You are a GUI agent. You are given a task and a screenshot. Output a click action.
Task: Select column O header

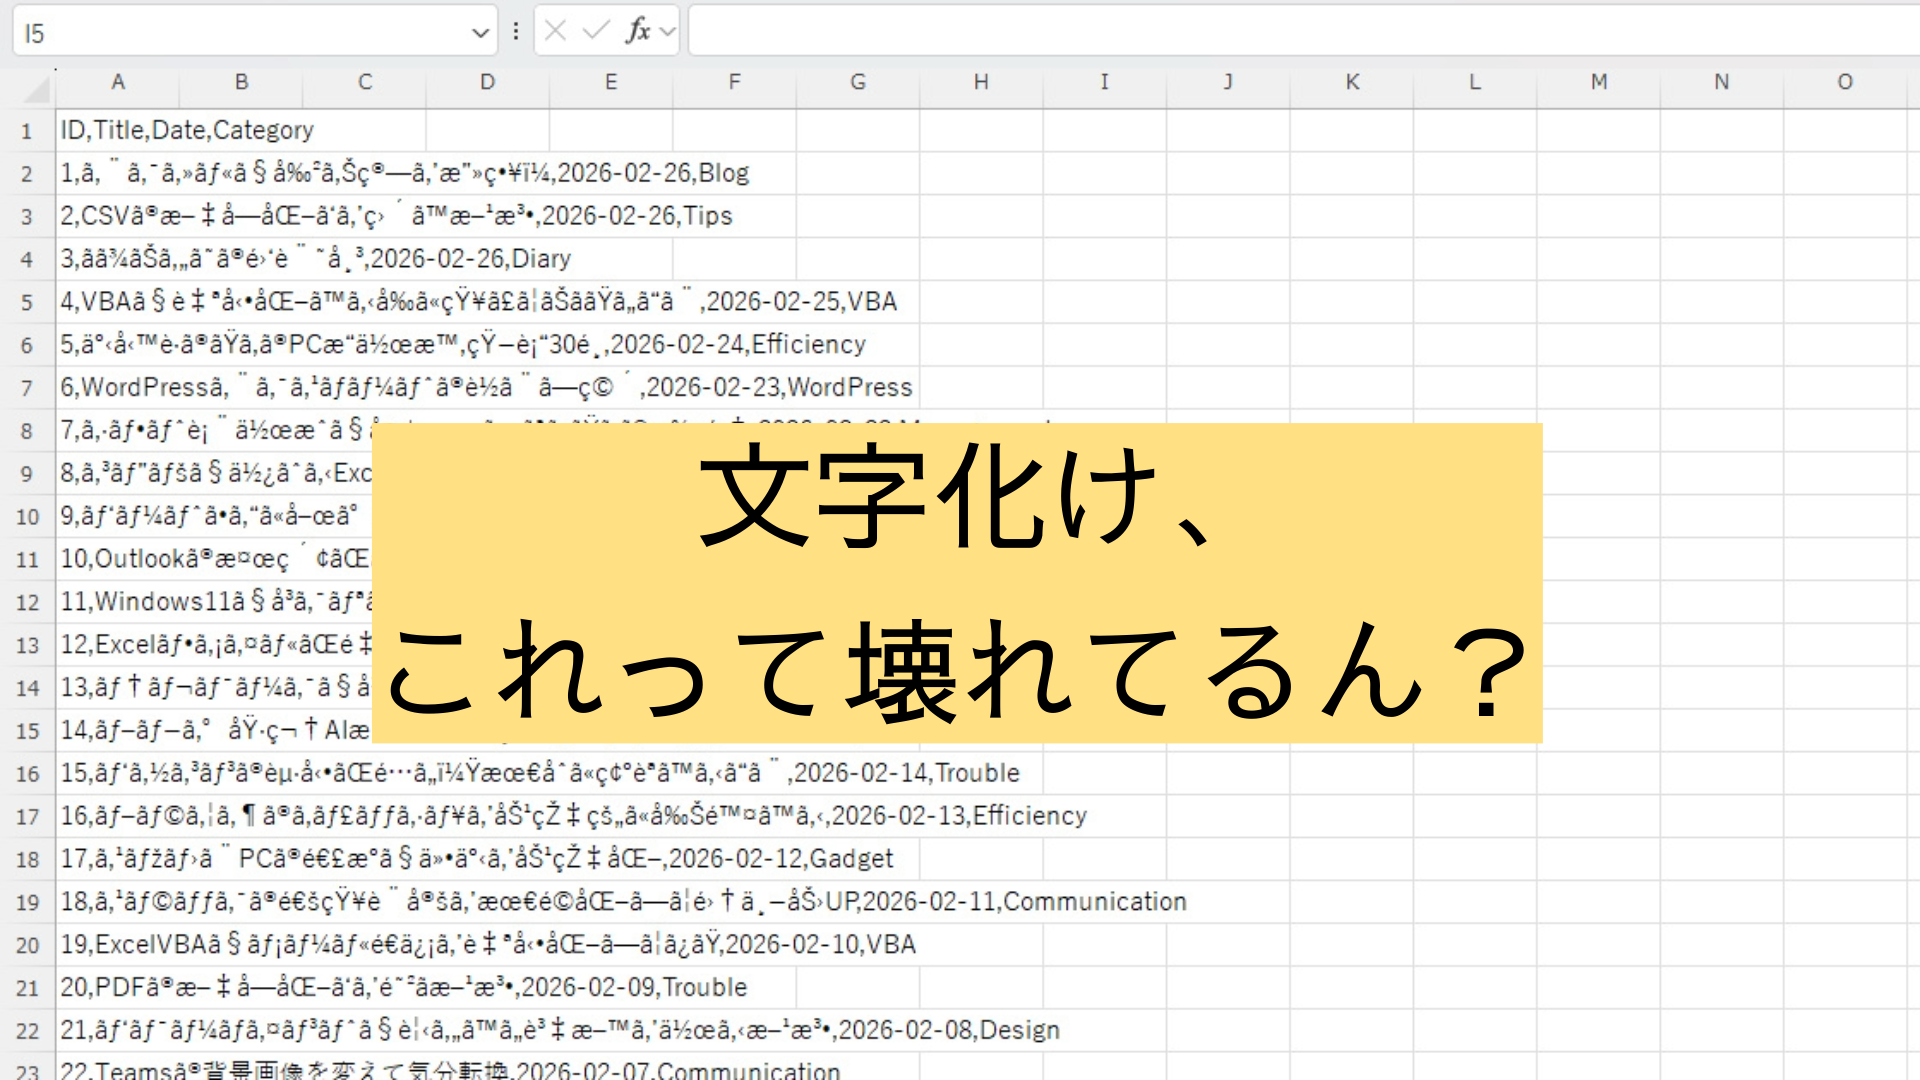[1845, 82]
